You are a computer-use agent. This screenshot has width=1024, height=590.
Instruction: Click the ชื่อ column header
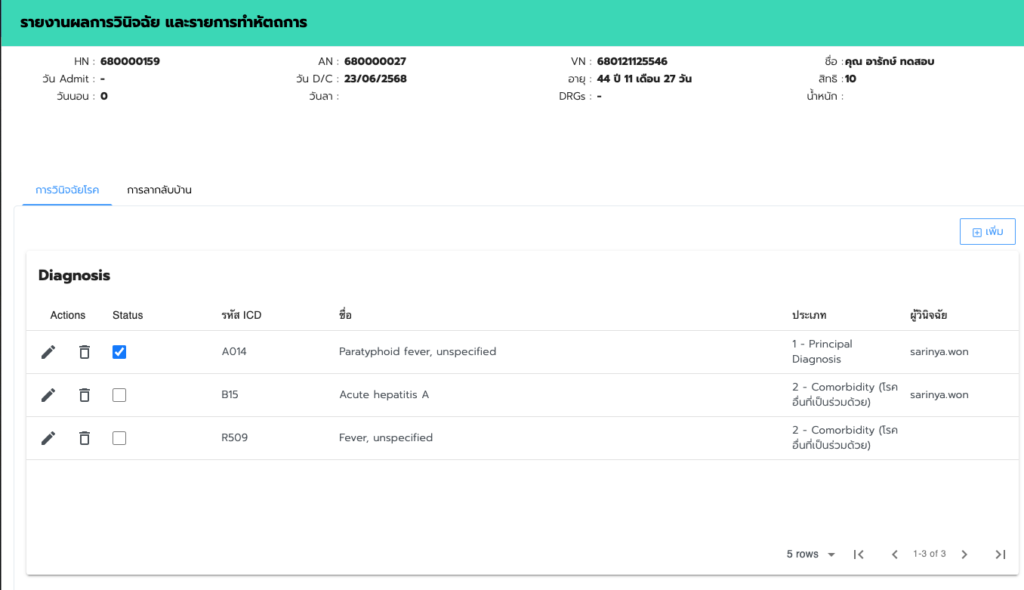click(345, 315)
